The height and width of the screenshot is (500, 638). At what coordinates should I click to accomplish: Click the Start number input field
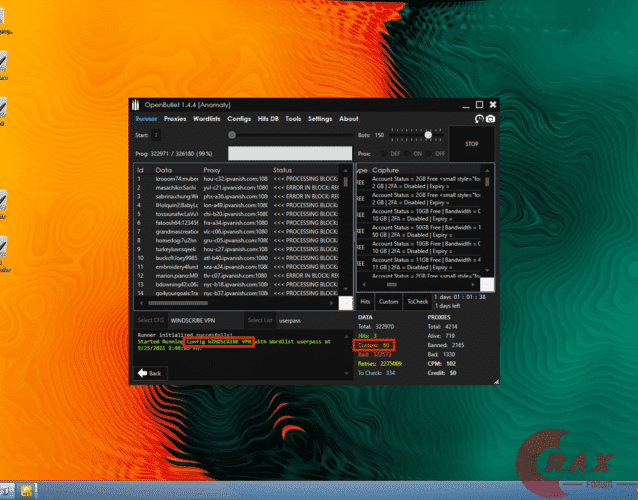click(155, 135)
